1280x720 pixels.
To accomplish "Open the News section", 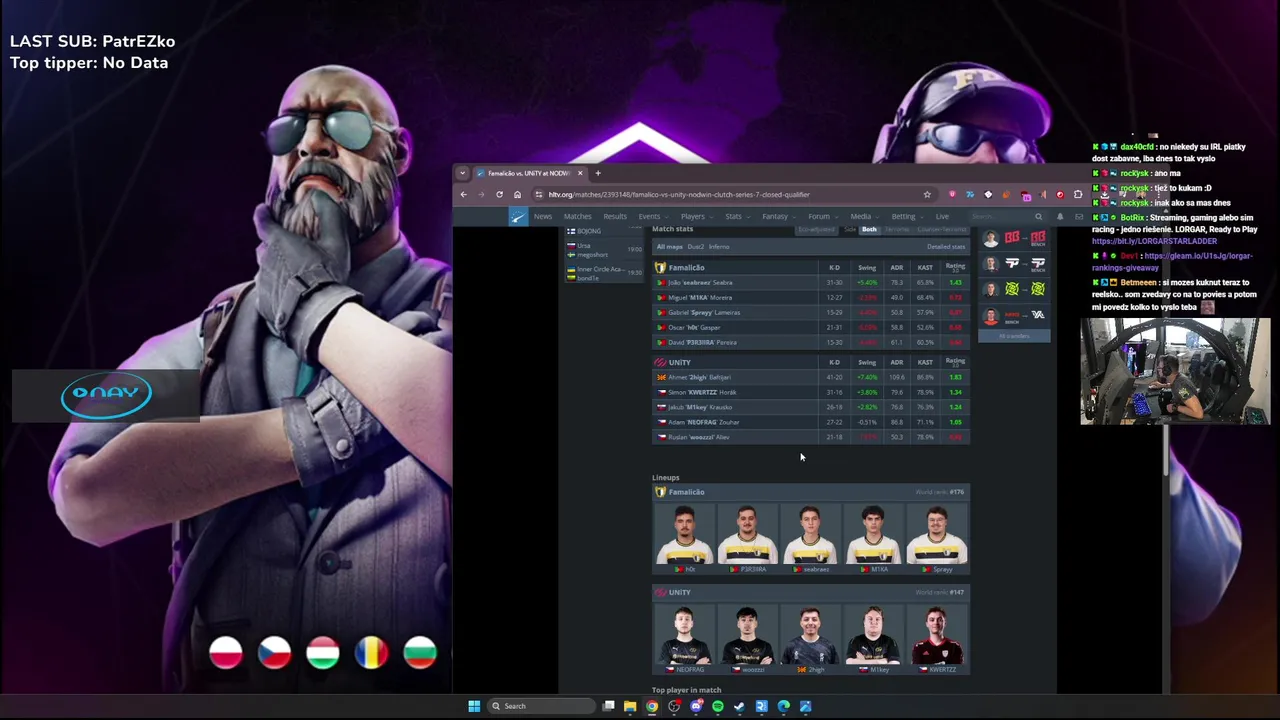I will click(x=542, y=217).
